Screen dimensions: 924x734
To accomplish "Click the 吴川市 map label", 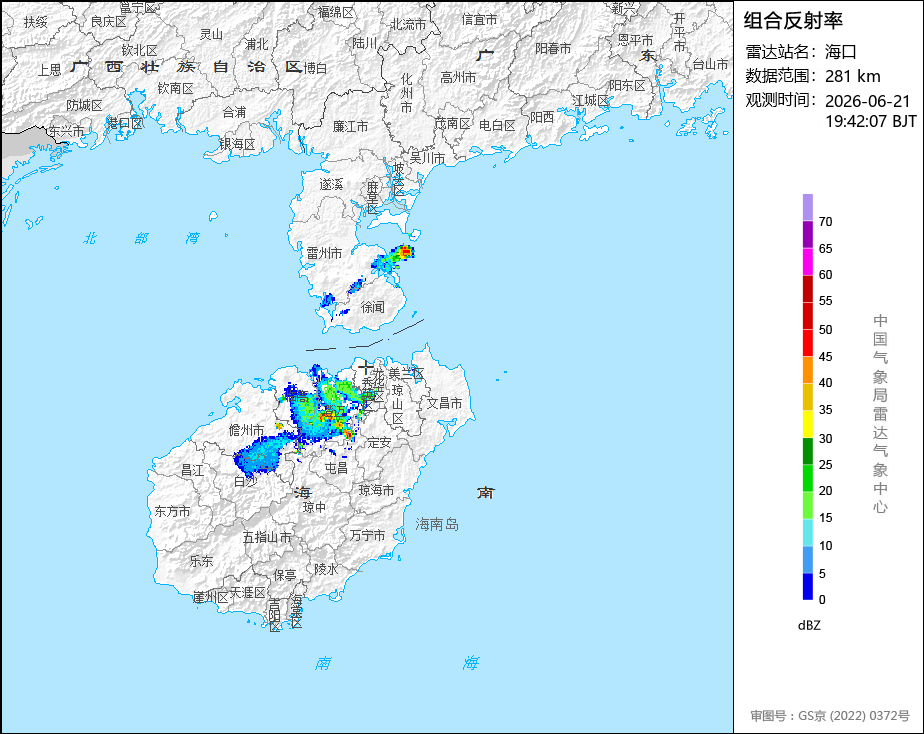I will coord(427,158).
